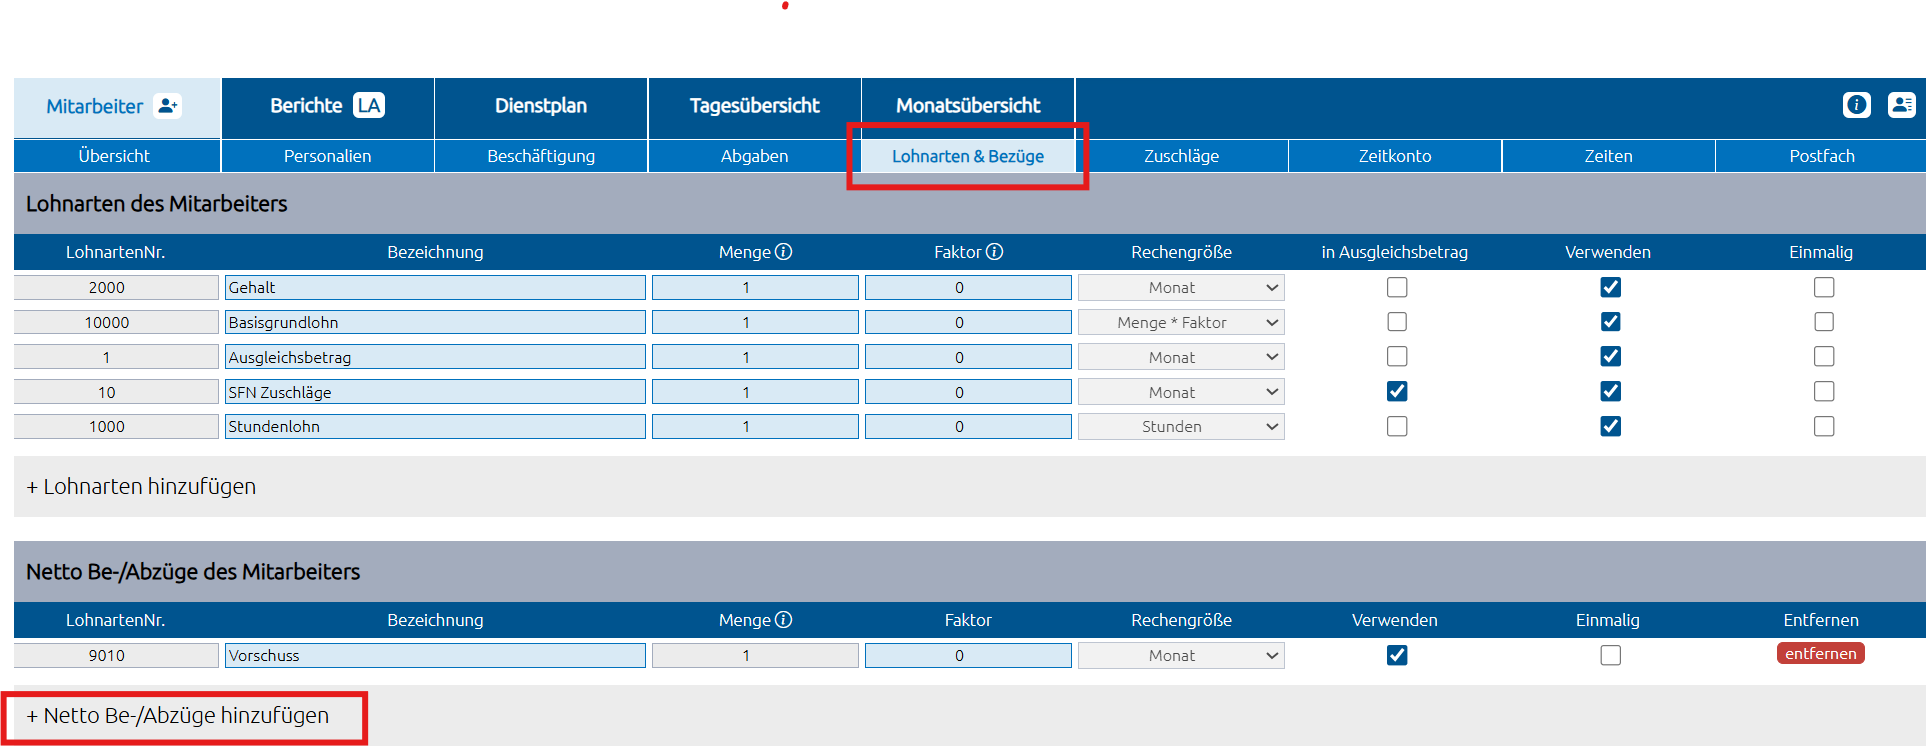Open Rechengröße dropdown for Basisgrundlohn
This screenshot has height=751, width=1926.
tap(1181, 323)
